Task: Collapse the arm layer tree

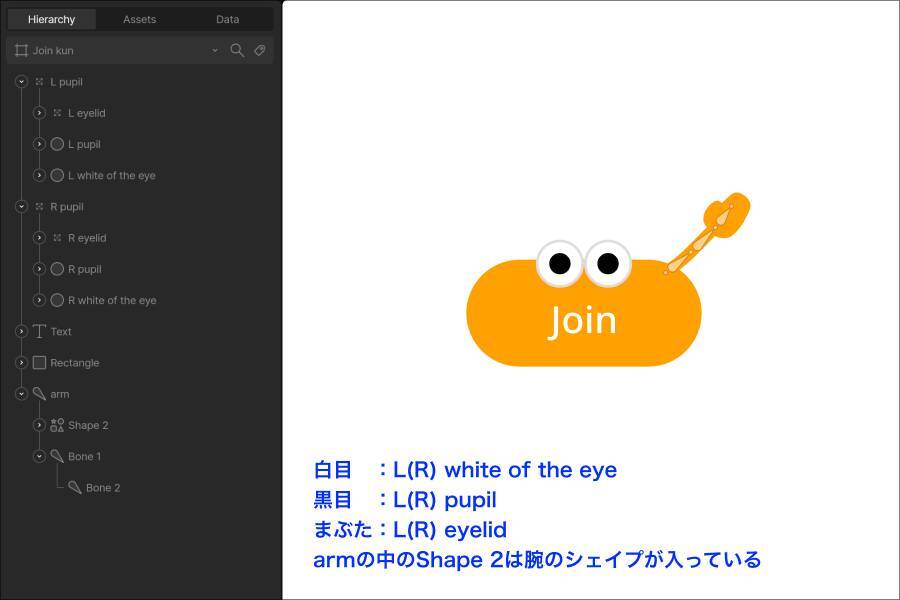Action: tap(20, 394)
